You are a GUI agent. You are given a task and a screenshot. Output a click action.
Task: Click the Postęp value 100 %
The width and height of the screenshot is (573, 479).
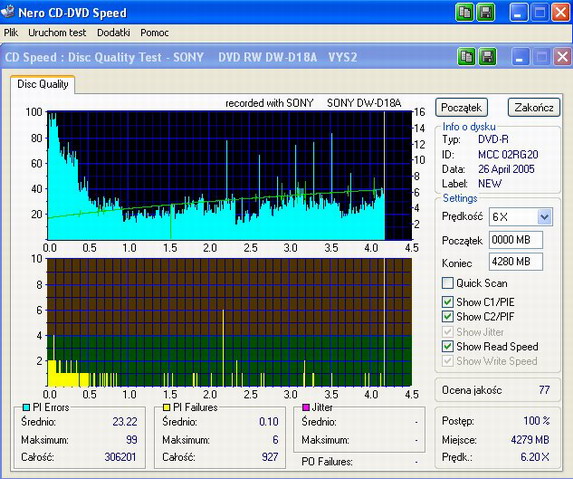(536, 421)
